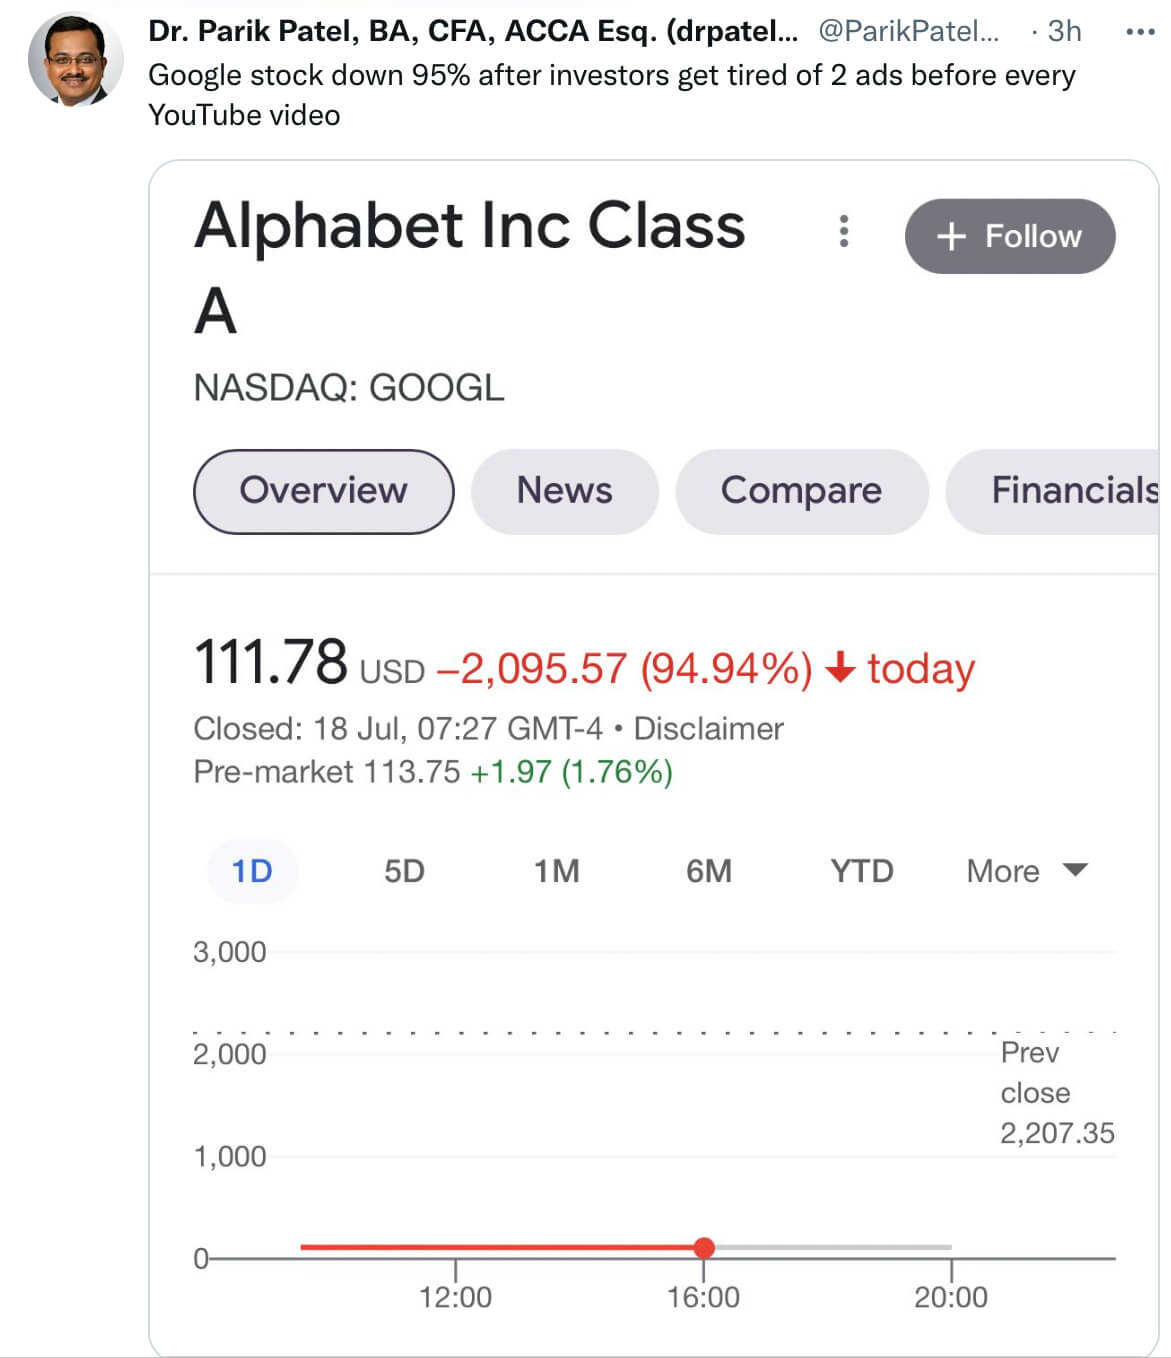Switch to the 5D time range
The image size is (1171, 1358).
click(x=404, y=871)
